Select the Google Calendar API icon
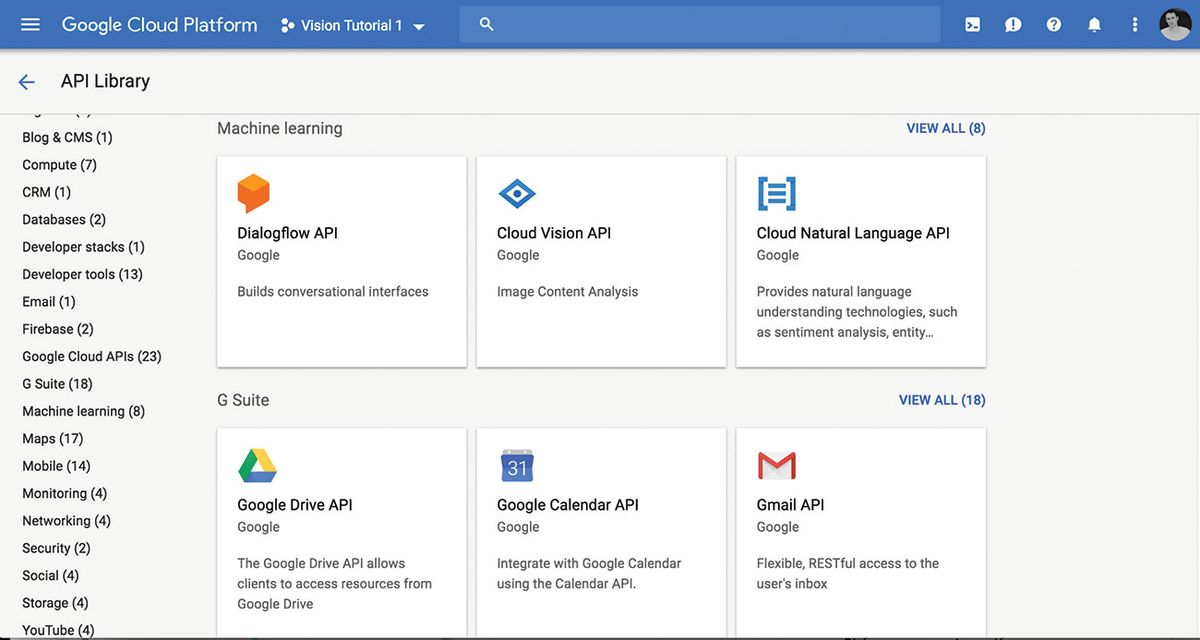The image size is (1200, 640). (x=516, y=465)
